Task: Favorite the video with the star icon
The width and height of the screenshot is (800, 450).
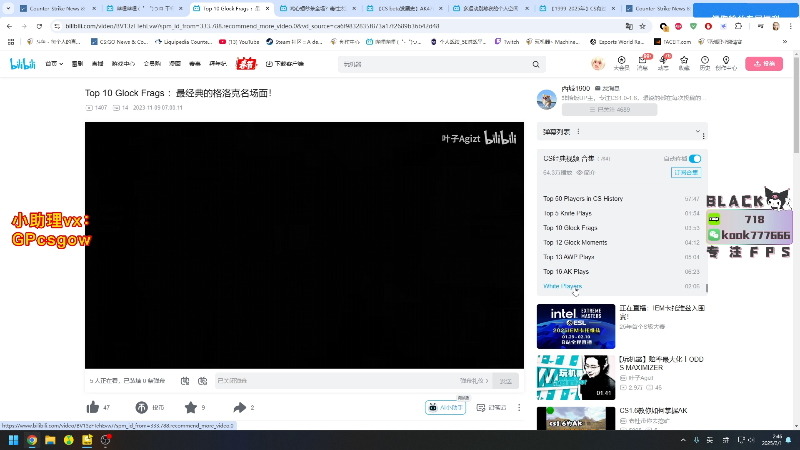Action: click(x=191, y=407)
